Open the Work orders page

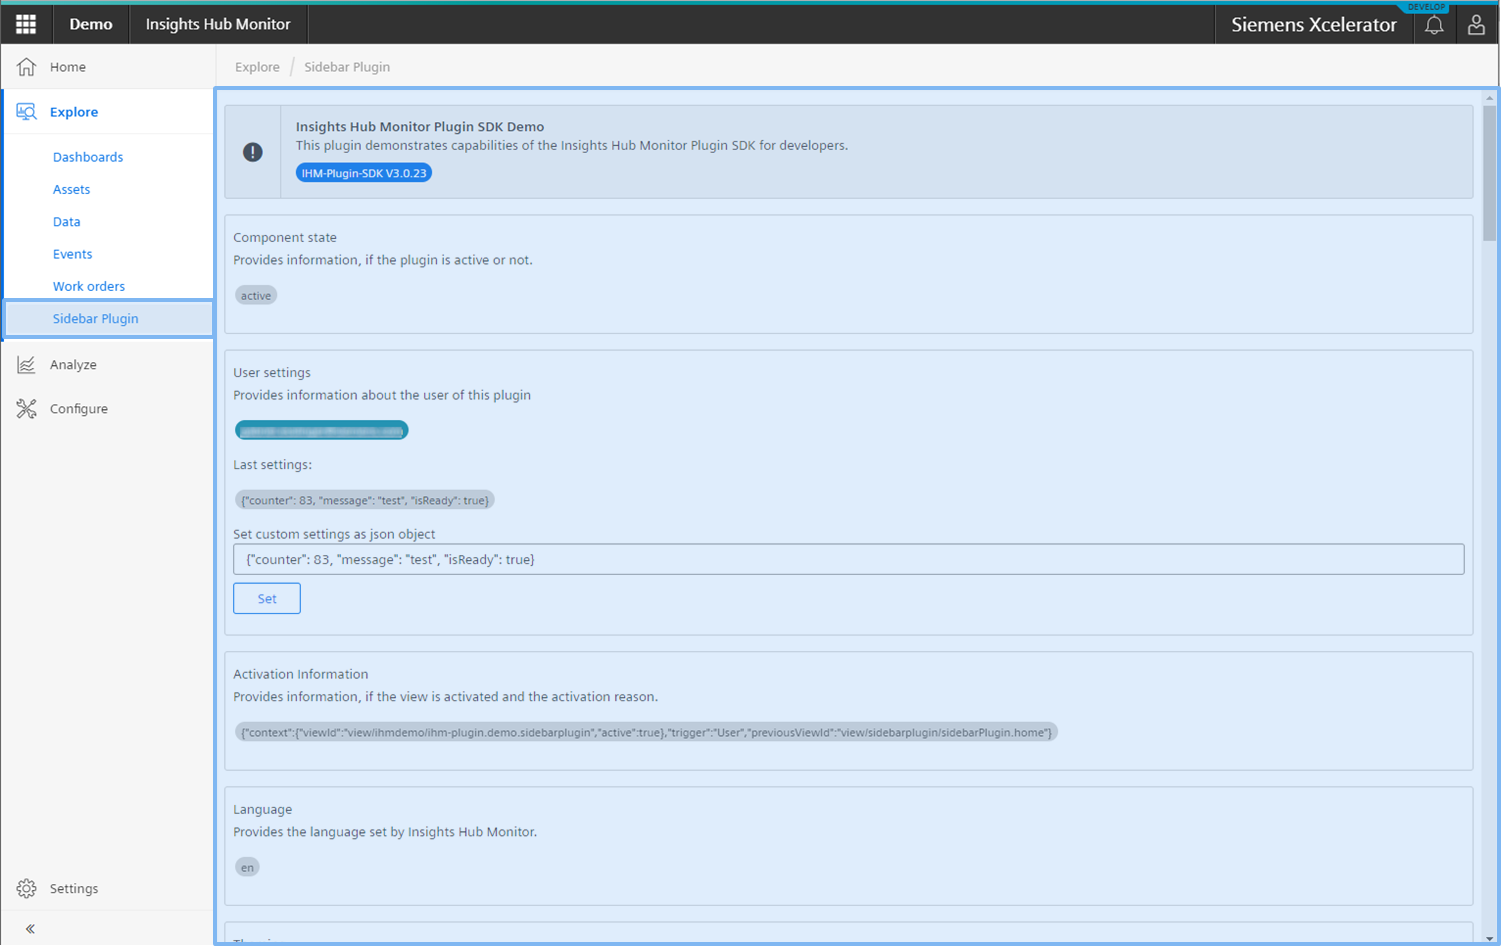pos(89,286)
